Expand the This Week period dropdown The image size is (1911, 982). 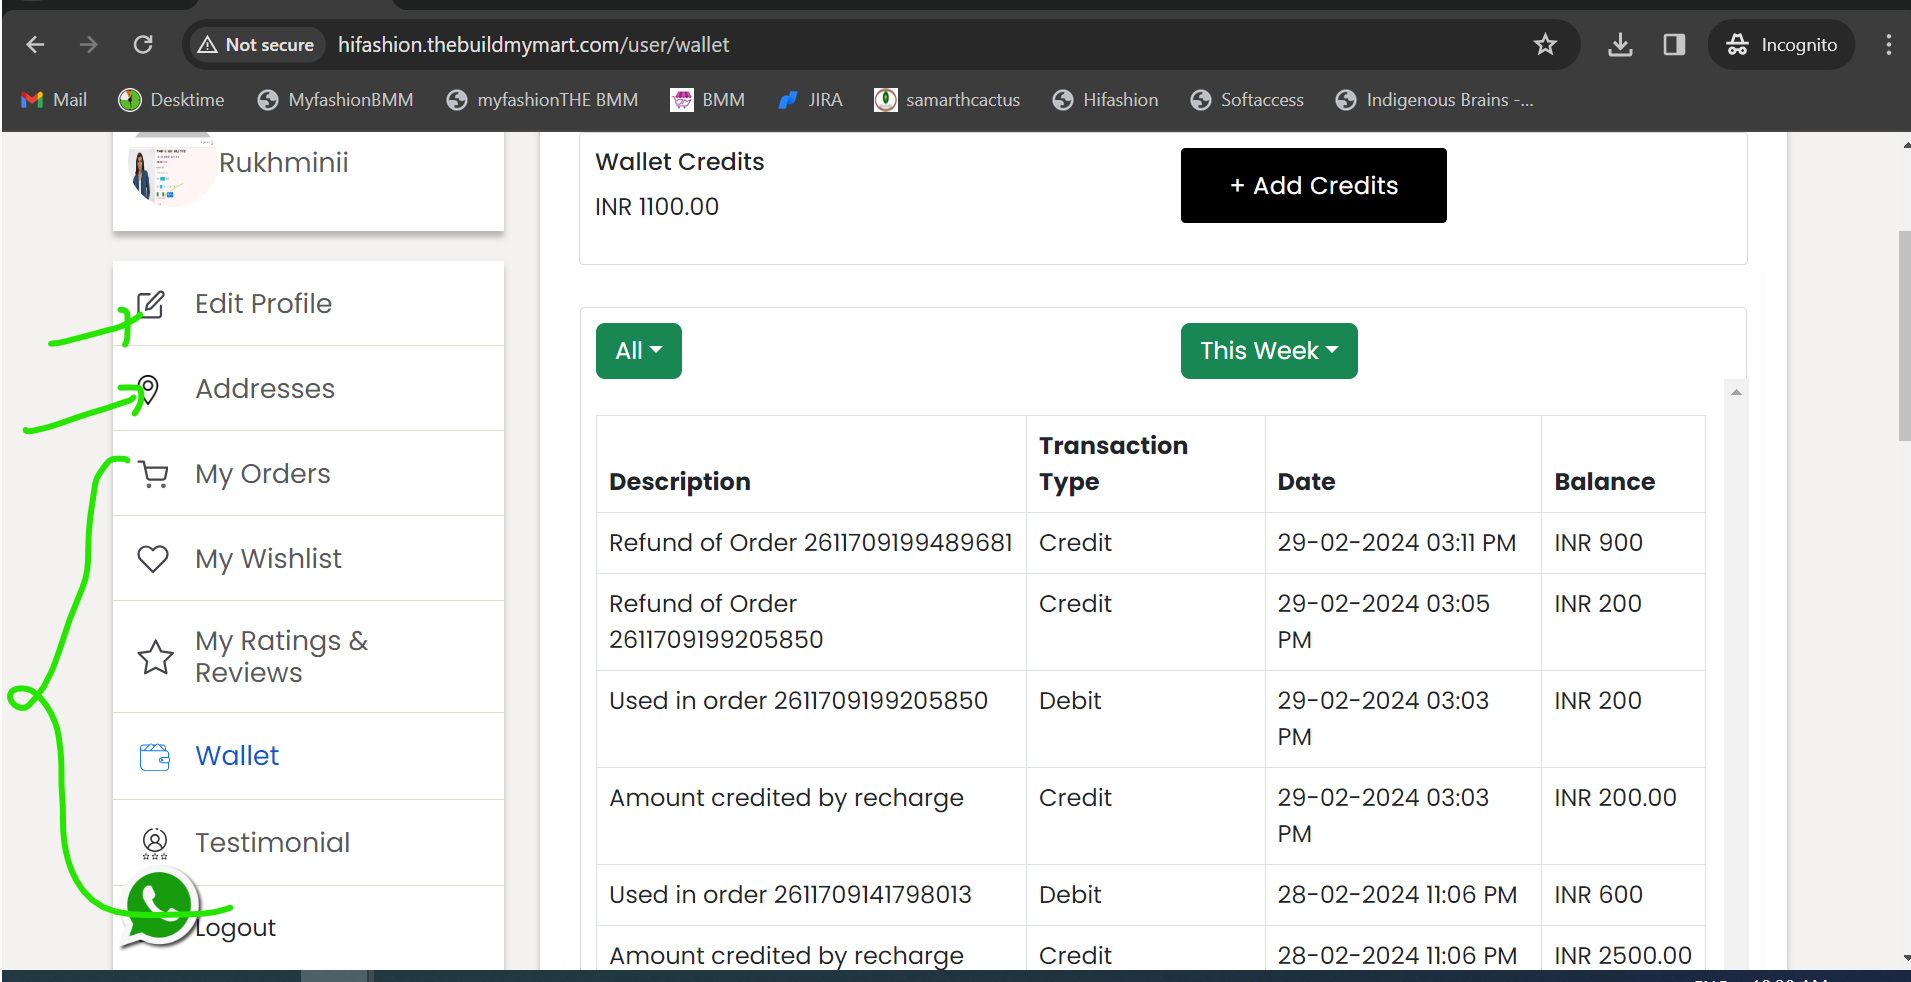pos(1269,351)
